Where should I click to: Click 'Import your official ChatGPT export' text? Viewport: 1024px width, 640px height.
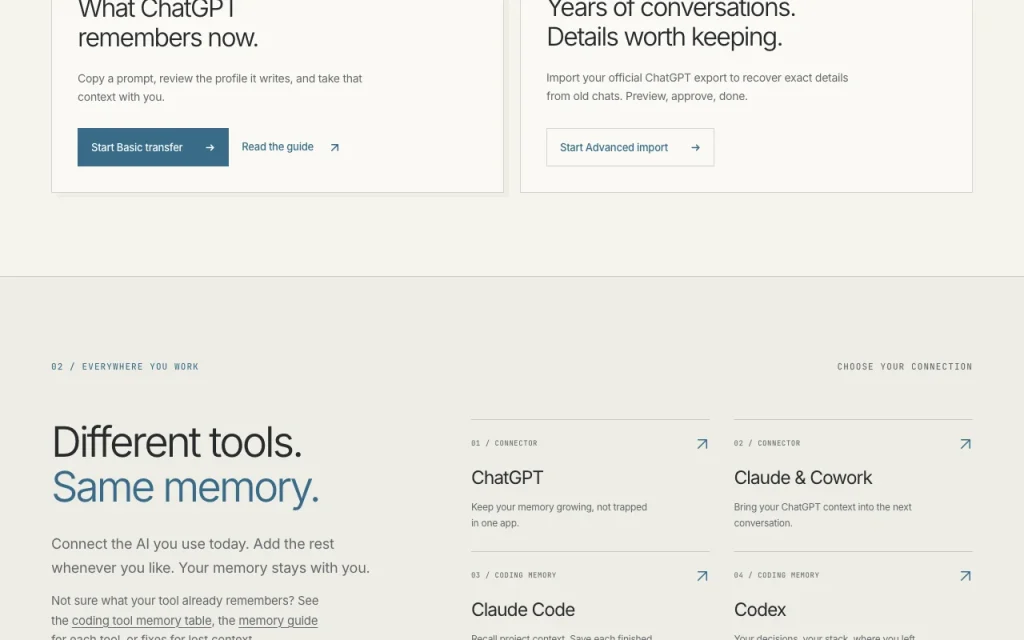coord(697,87)
